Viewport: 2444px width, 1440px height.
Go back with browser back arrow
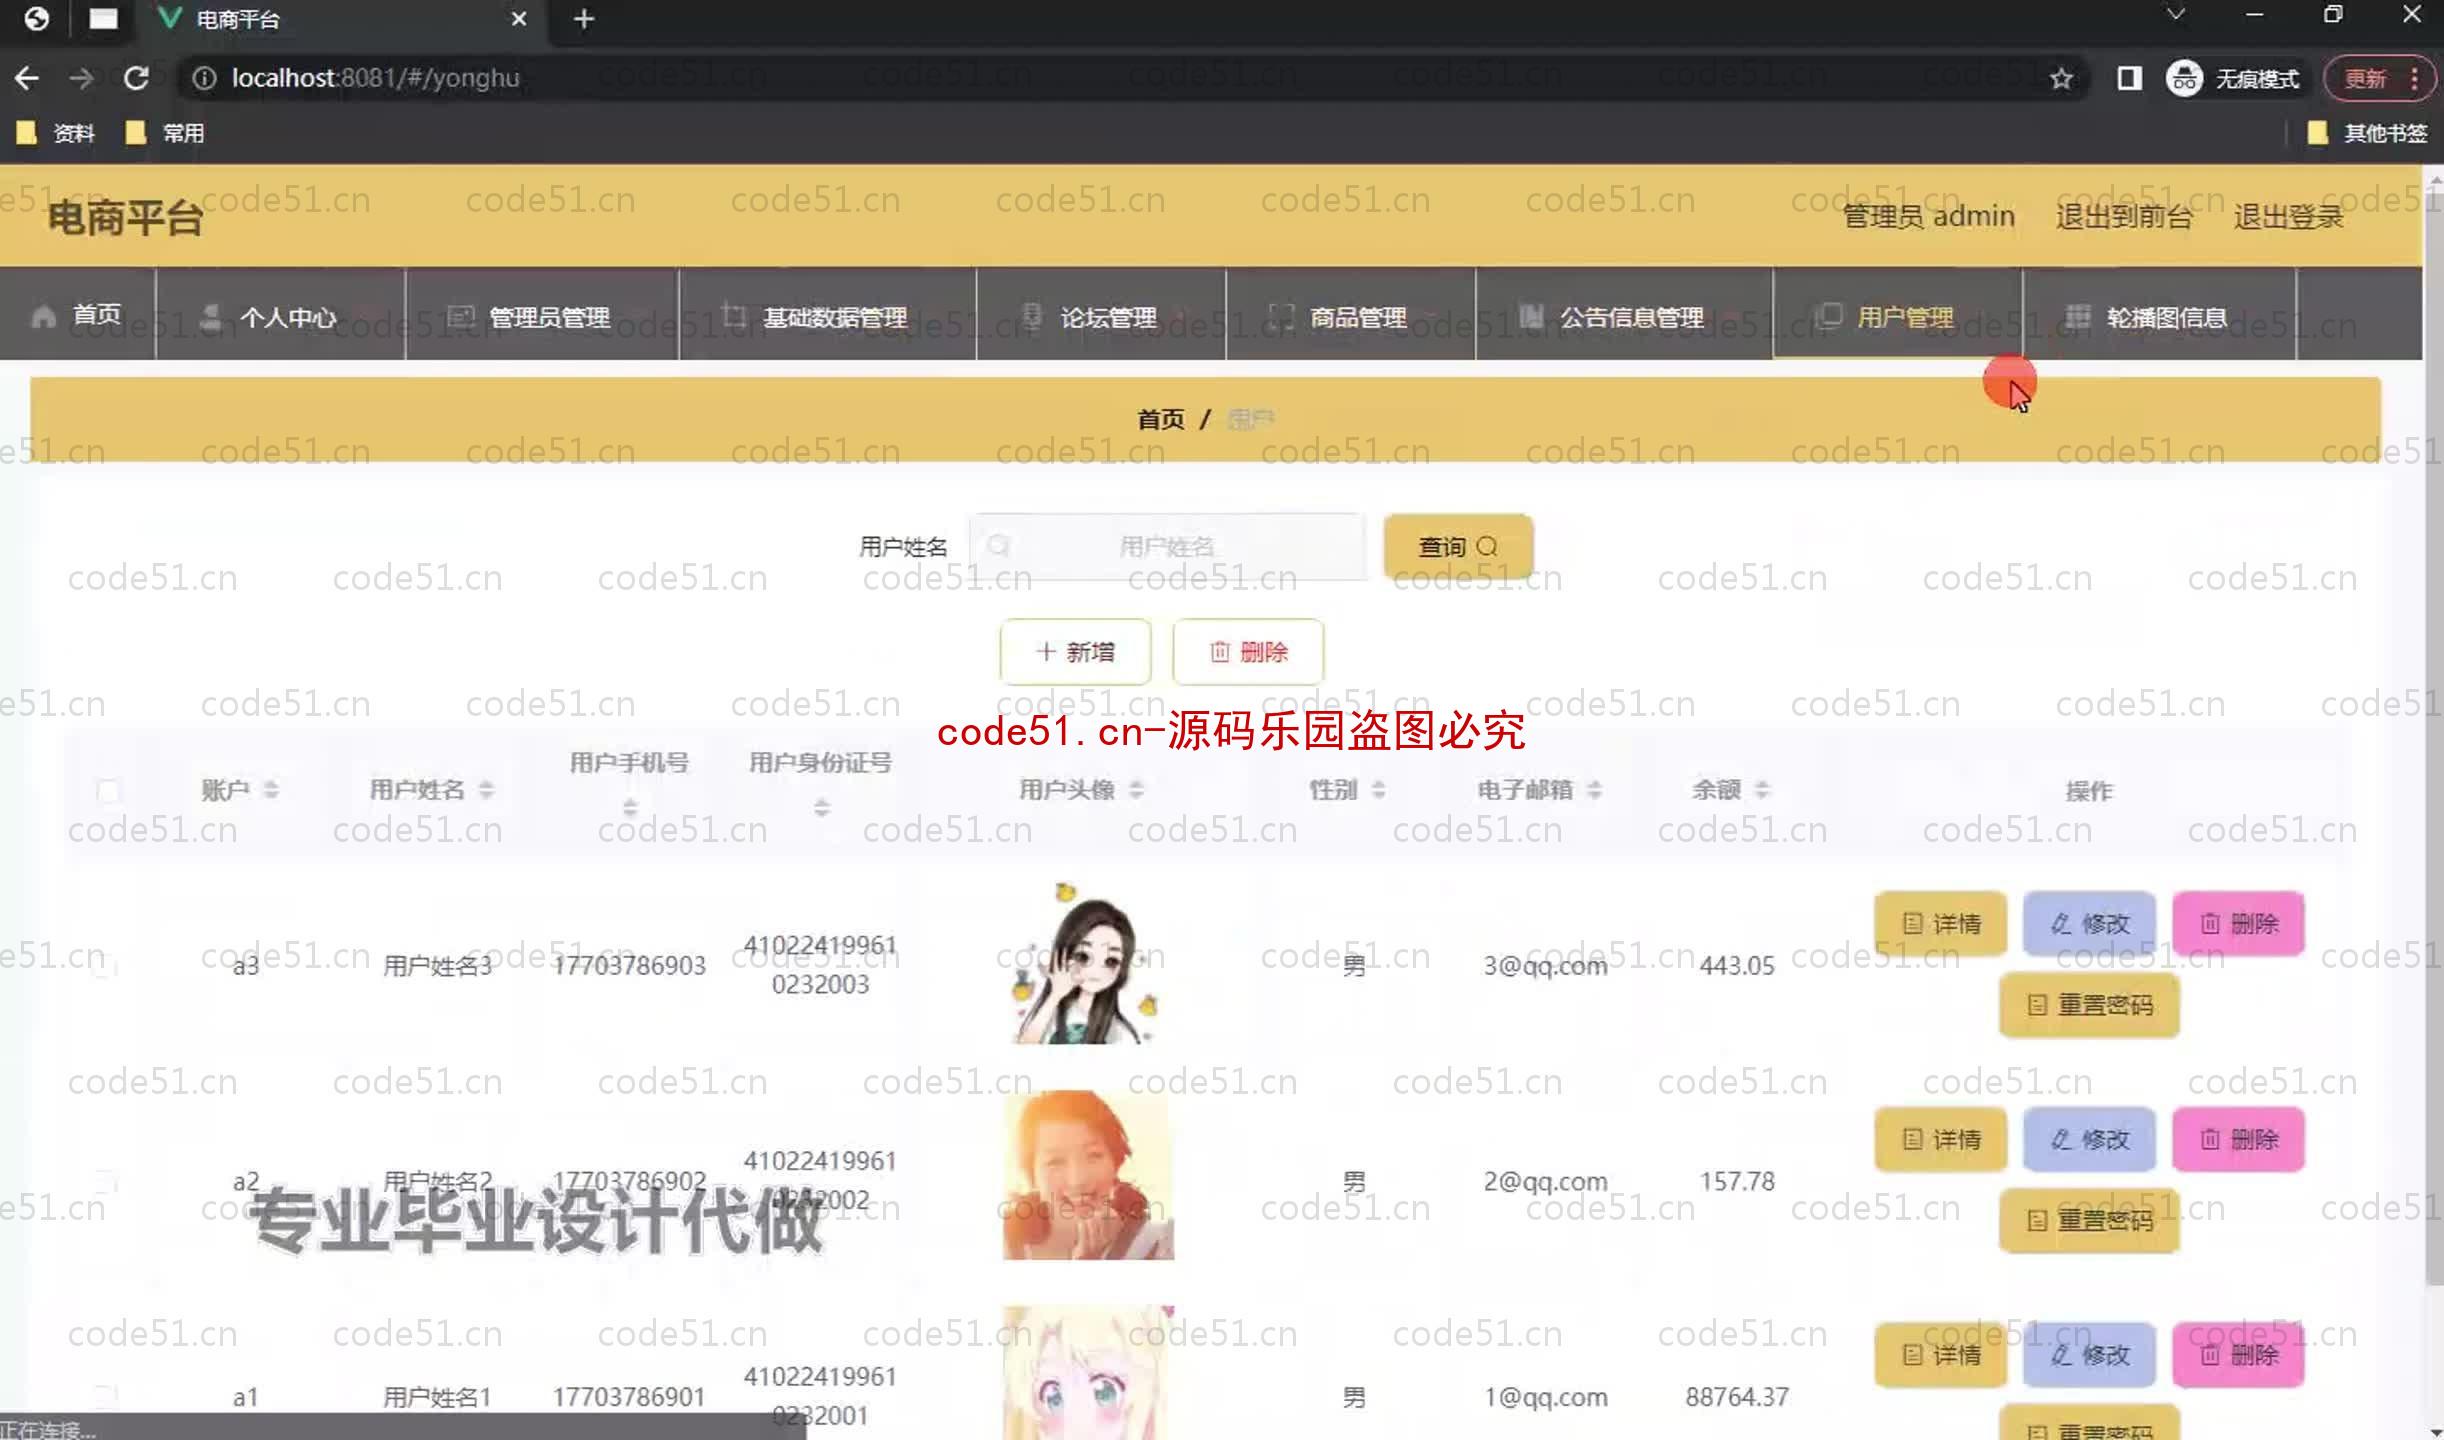tap(27, 78)
